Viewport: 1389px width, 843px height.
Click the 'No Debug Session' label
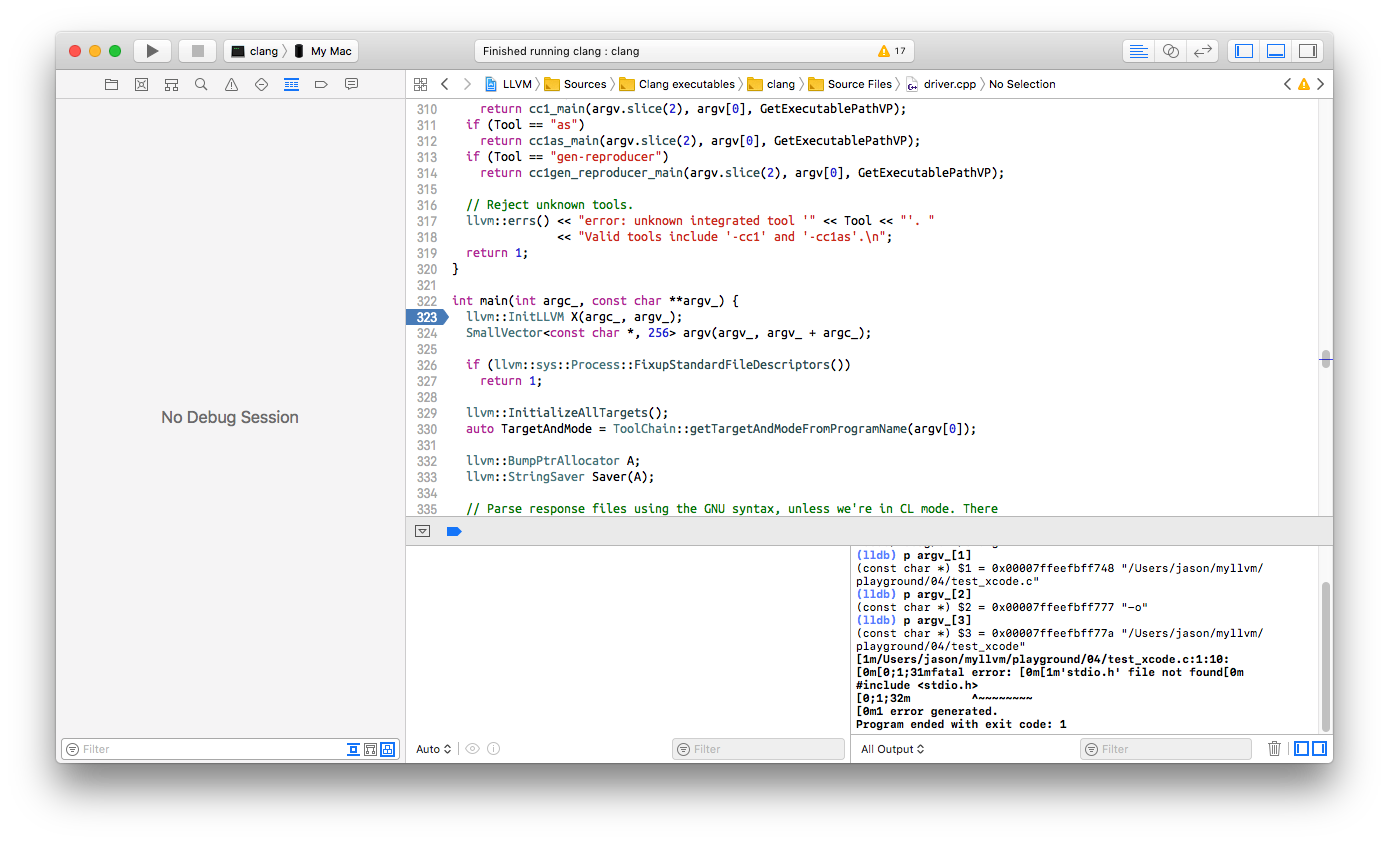pyautogui.click(x=230, y=417)
